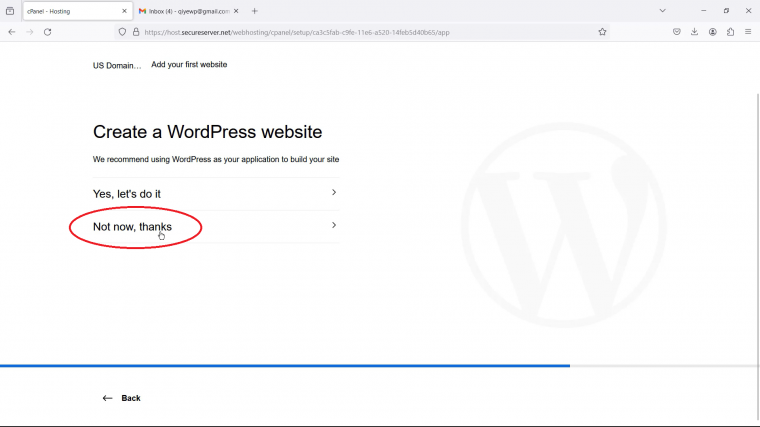Viewport: 760px width, 427px height.
Task: Choose Yes, let's do it option
Action: (216, 194)
